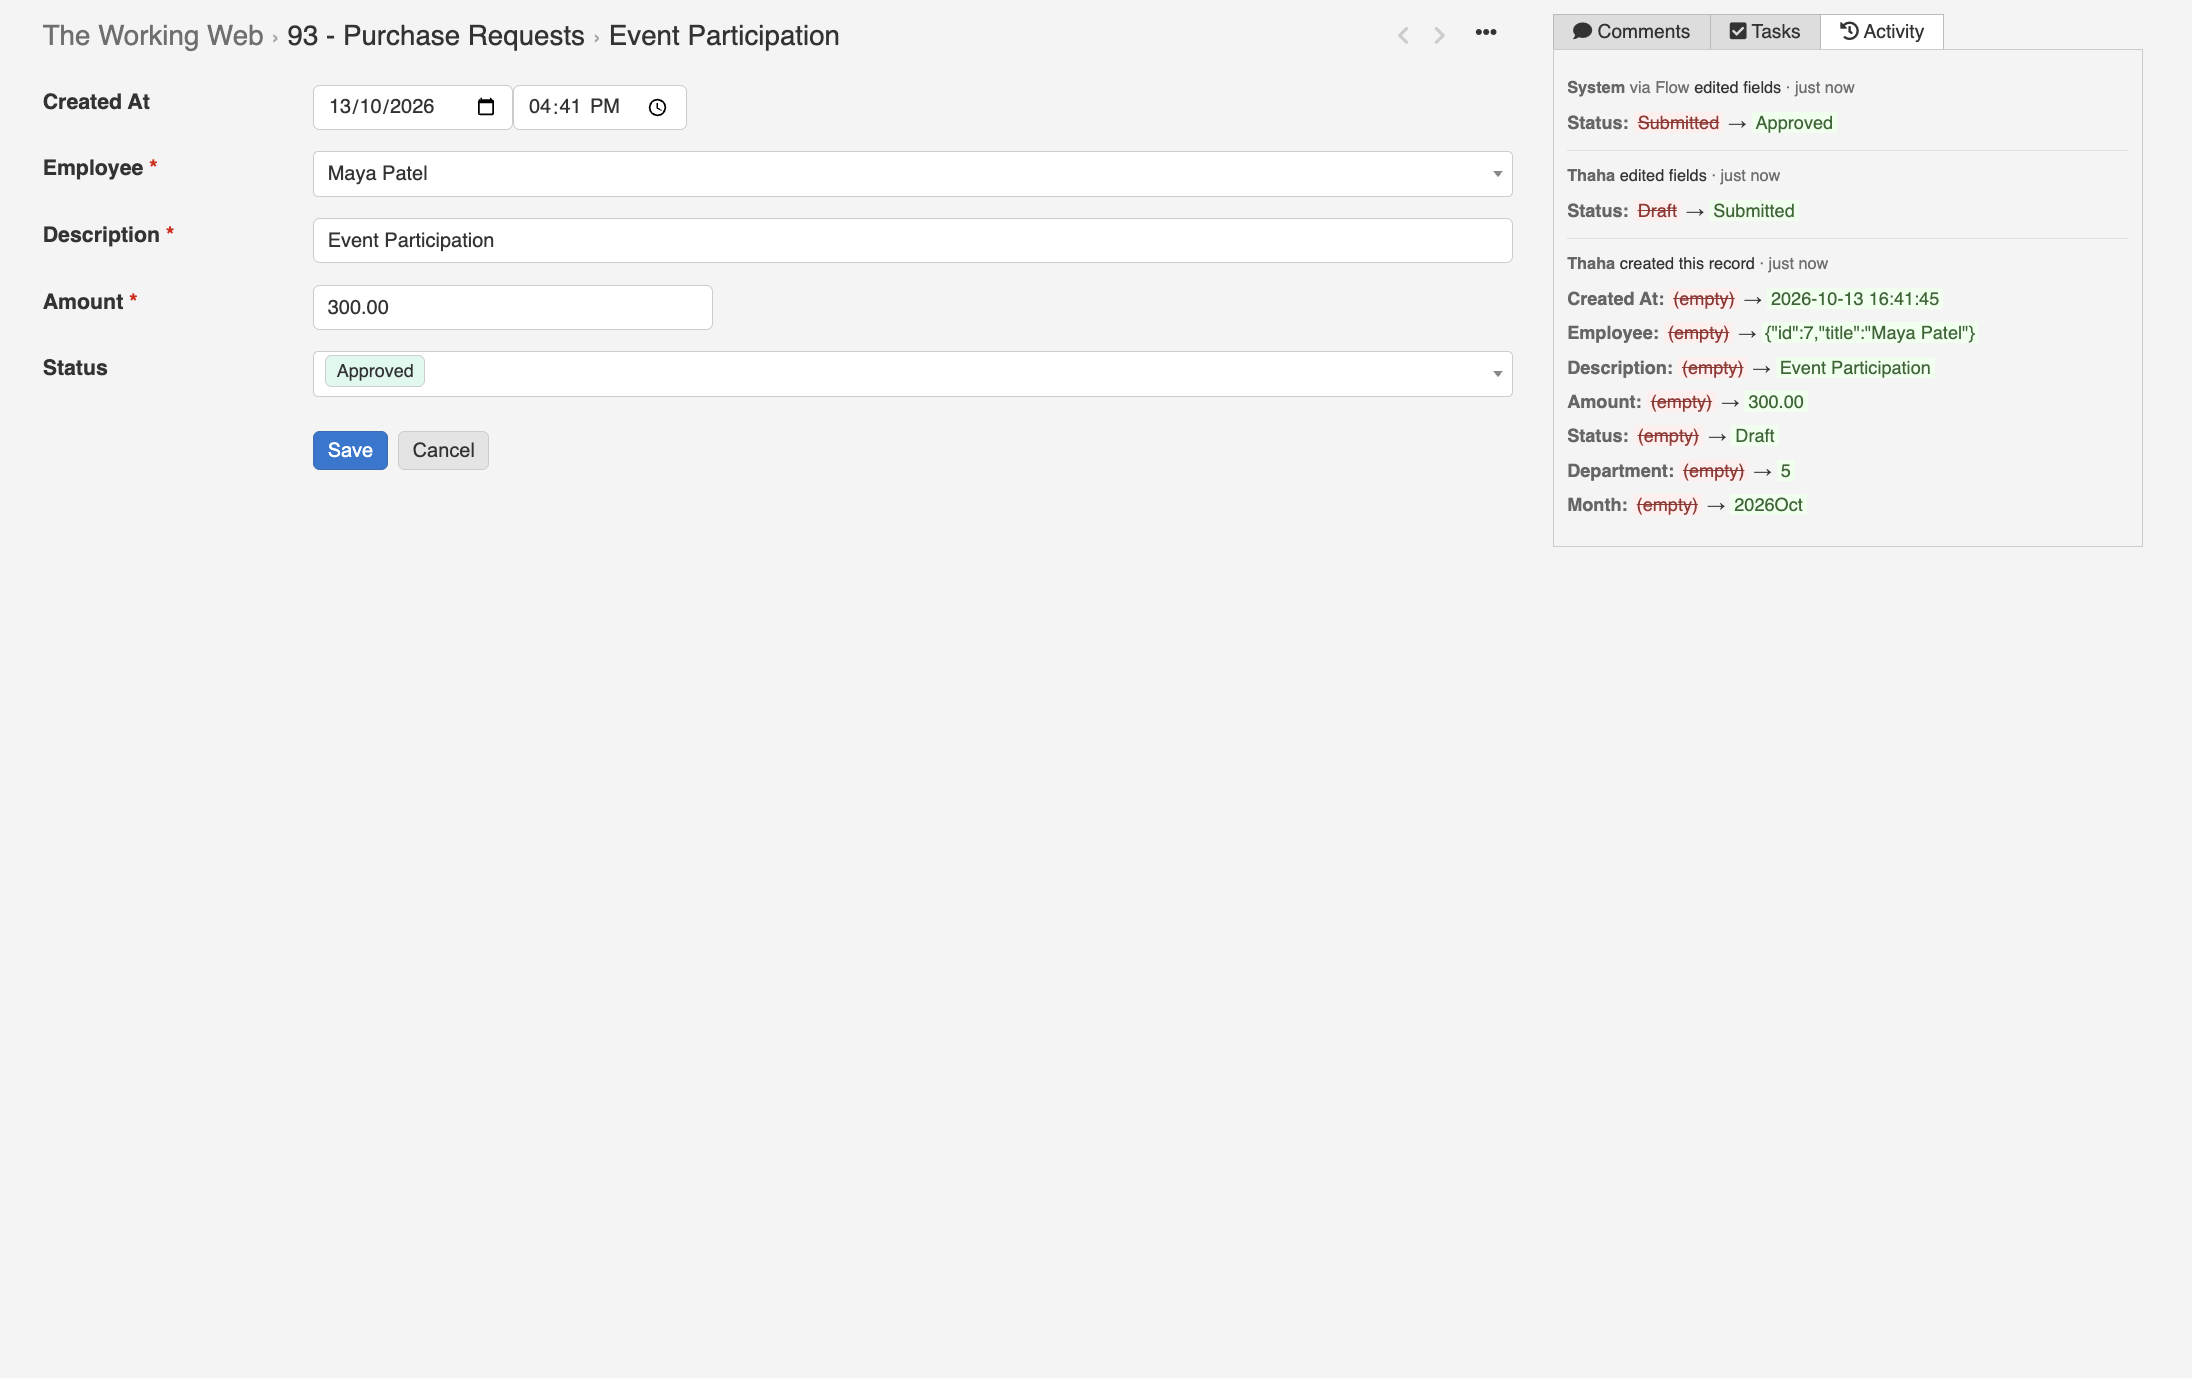
Task: Click the Employee JSON value in activity
Action: coord(1870,333)
